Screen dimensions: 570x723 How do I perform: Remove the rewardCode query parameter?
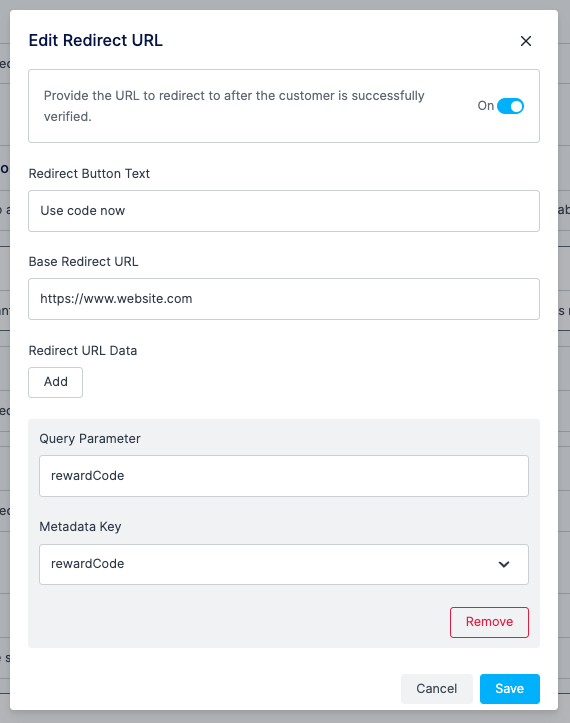(489, 622)
